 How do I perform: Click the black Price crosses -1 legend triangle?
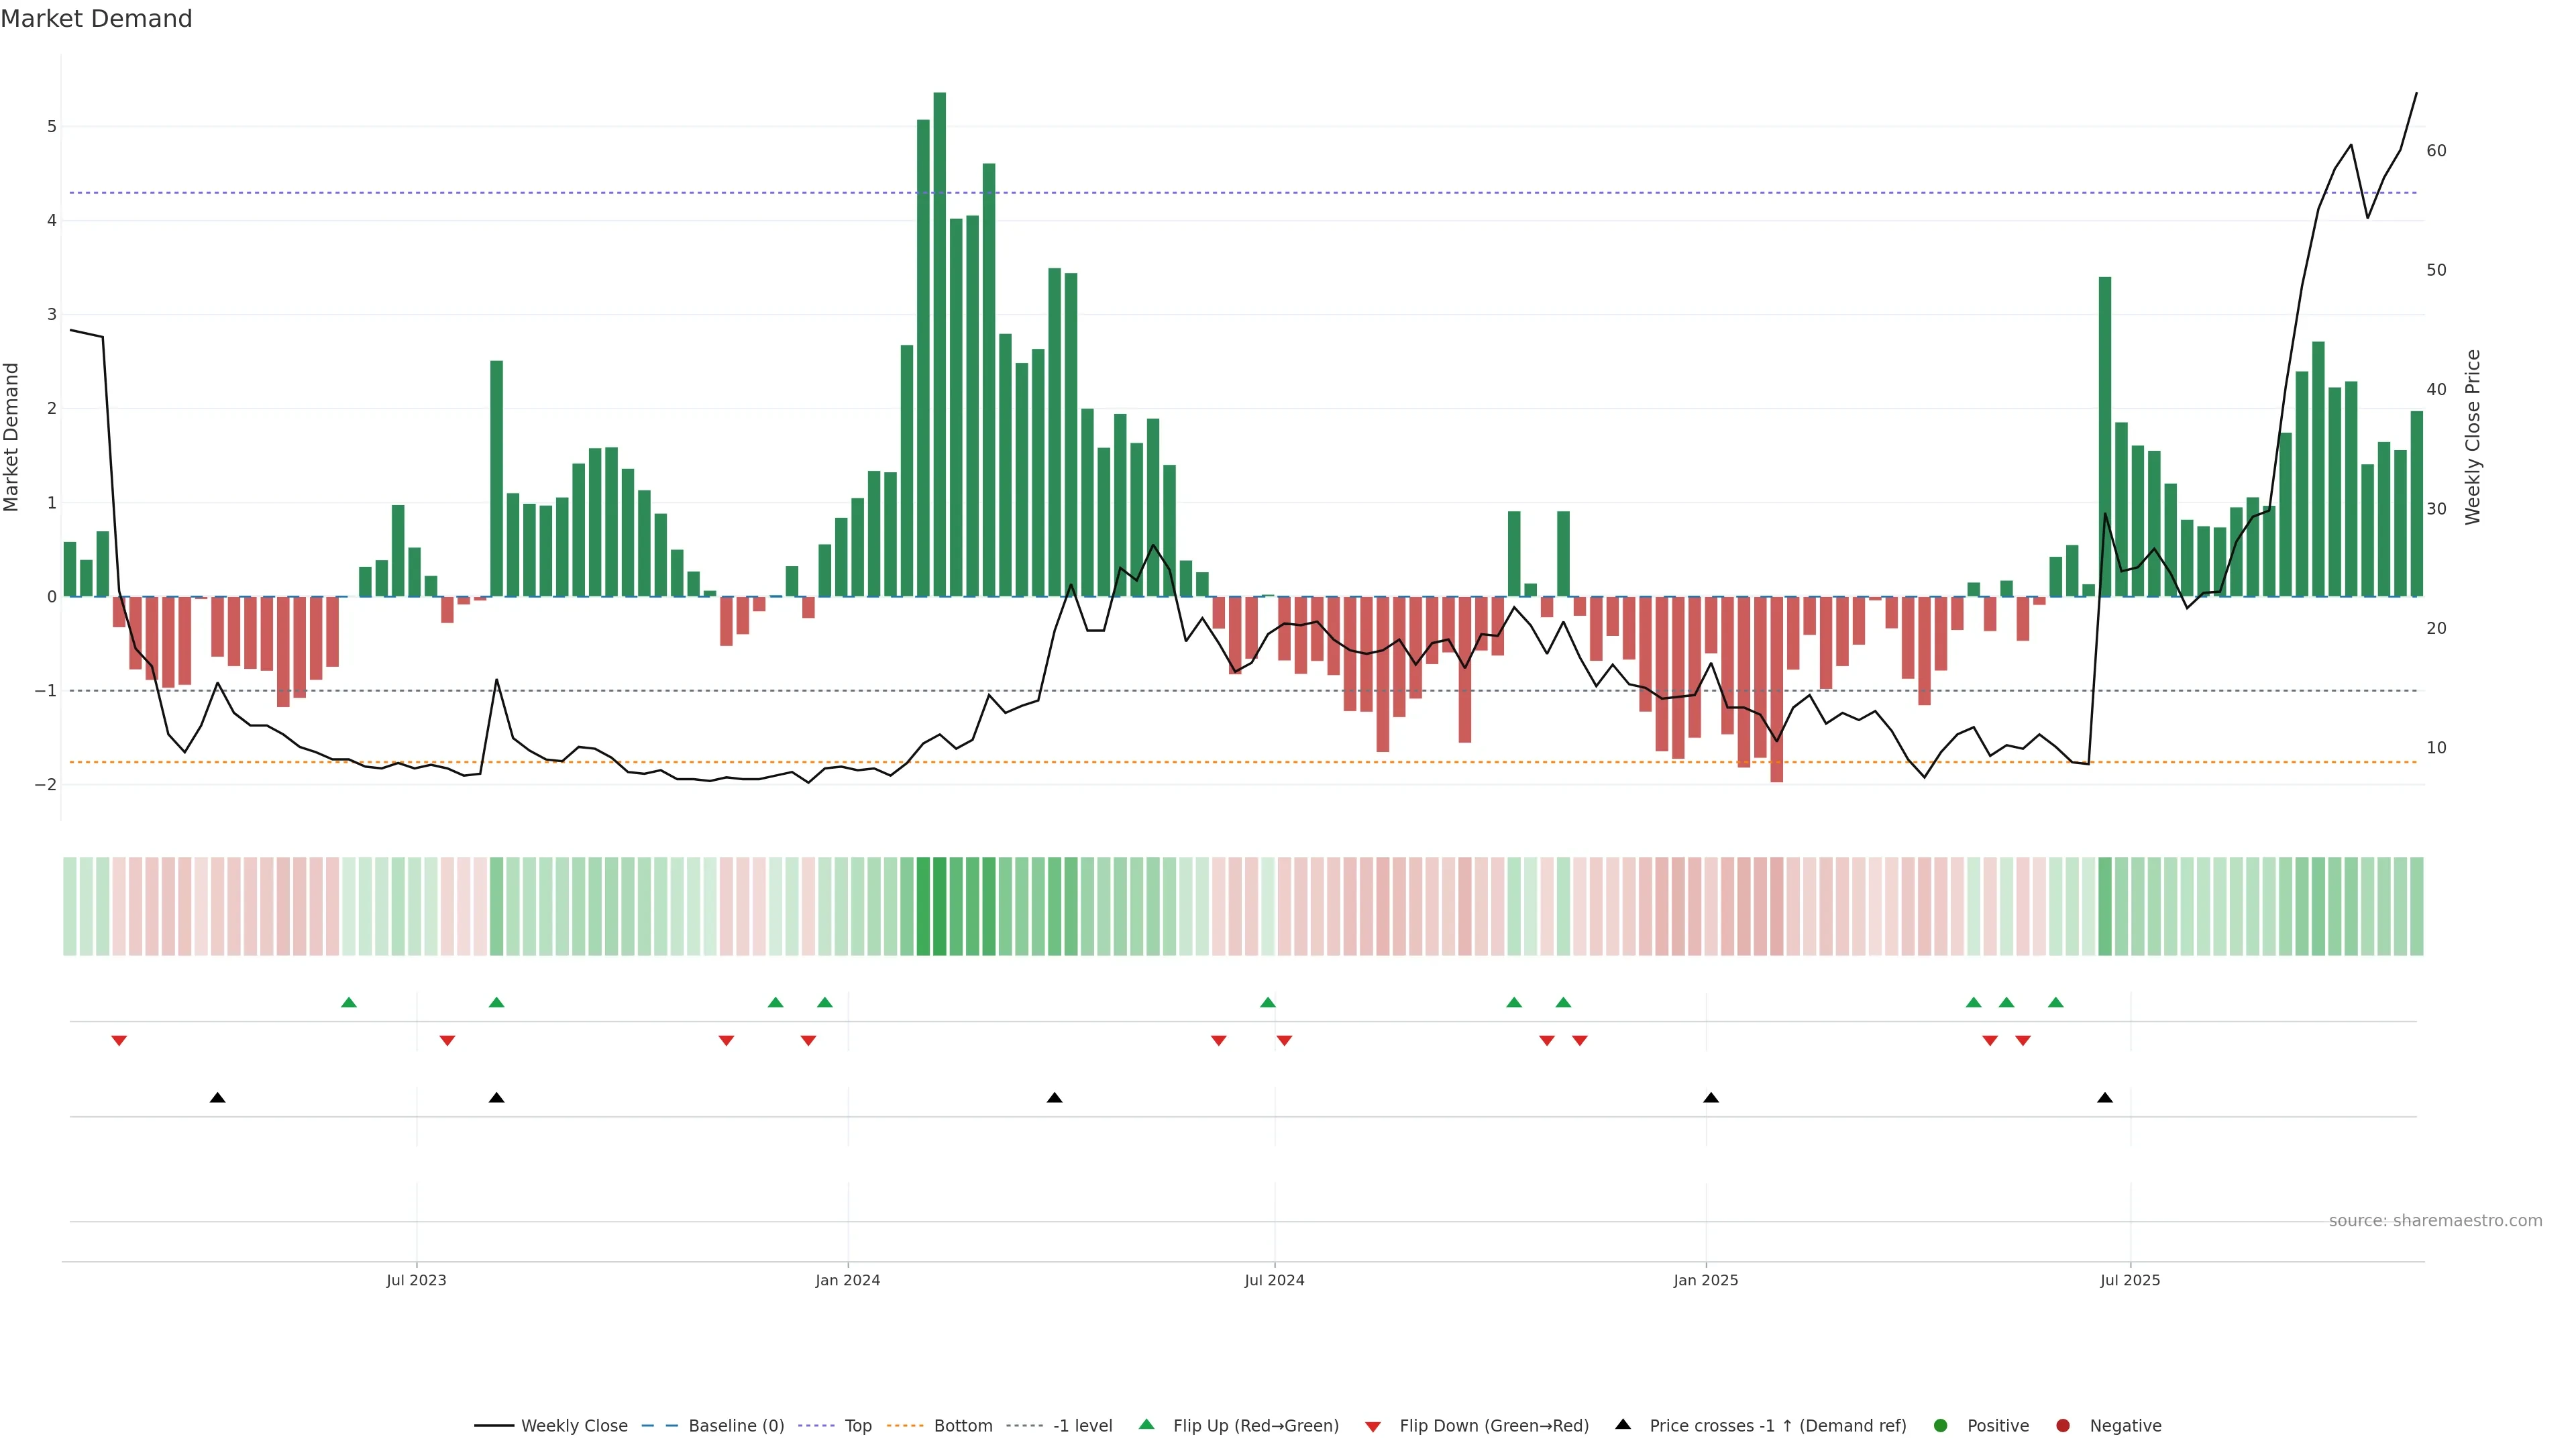click(1623, 1424)
